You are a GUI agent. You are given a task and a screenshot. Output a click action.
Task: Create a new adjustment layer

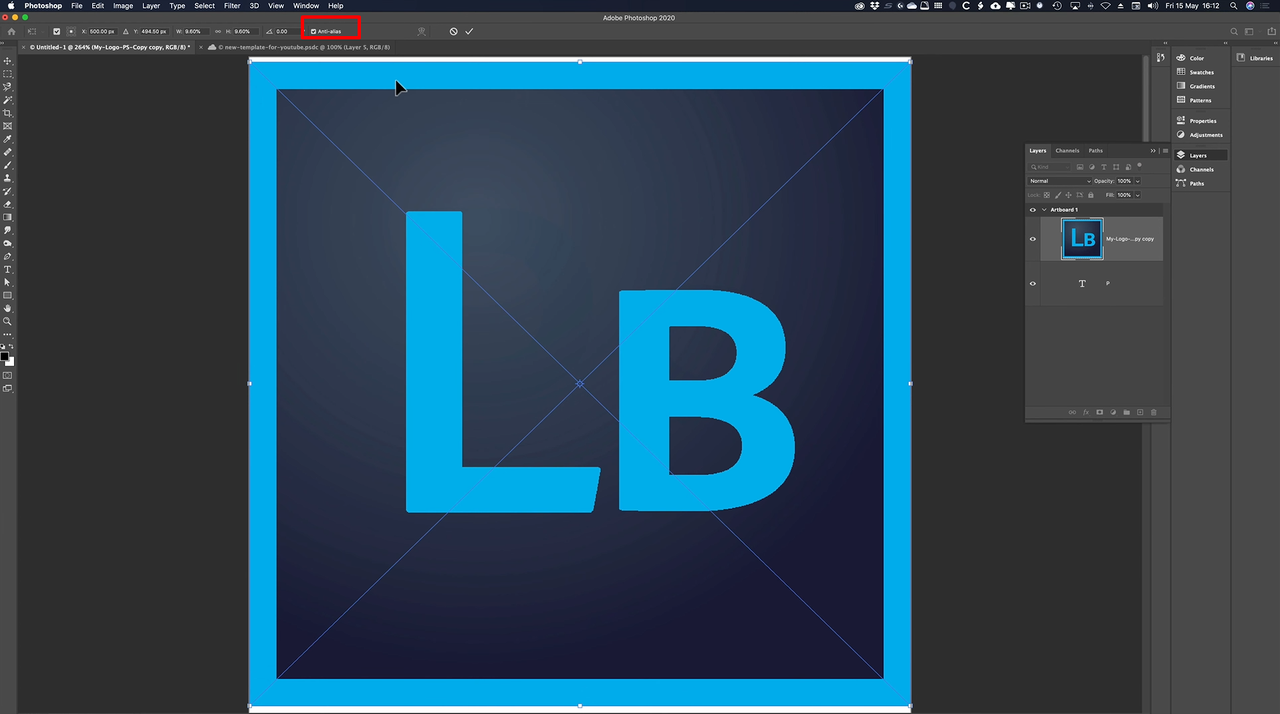(x=1113, y=412)
